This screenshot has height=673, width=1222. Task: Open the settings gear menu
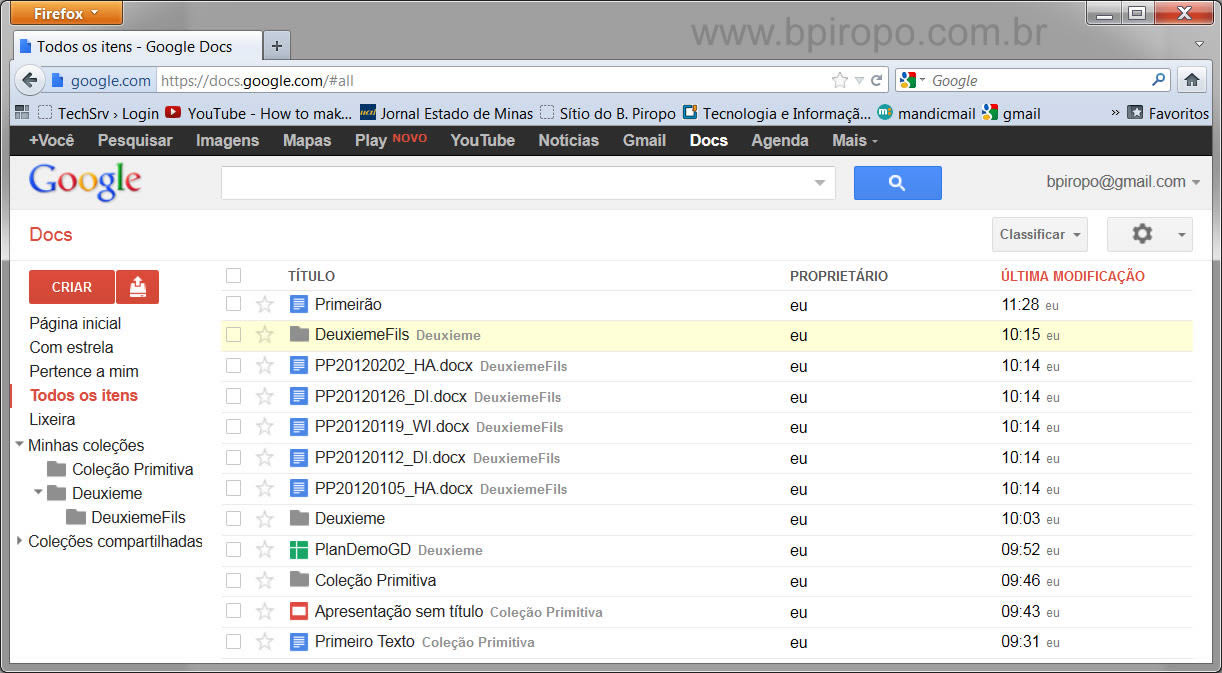pos(1149,234)
